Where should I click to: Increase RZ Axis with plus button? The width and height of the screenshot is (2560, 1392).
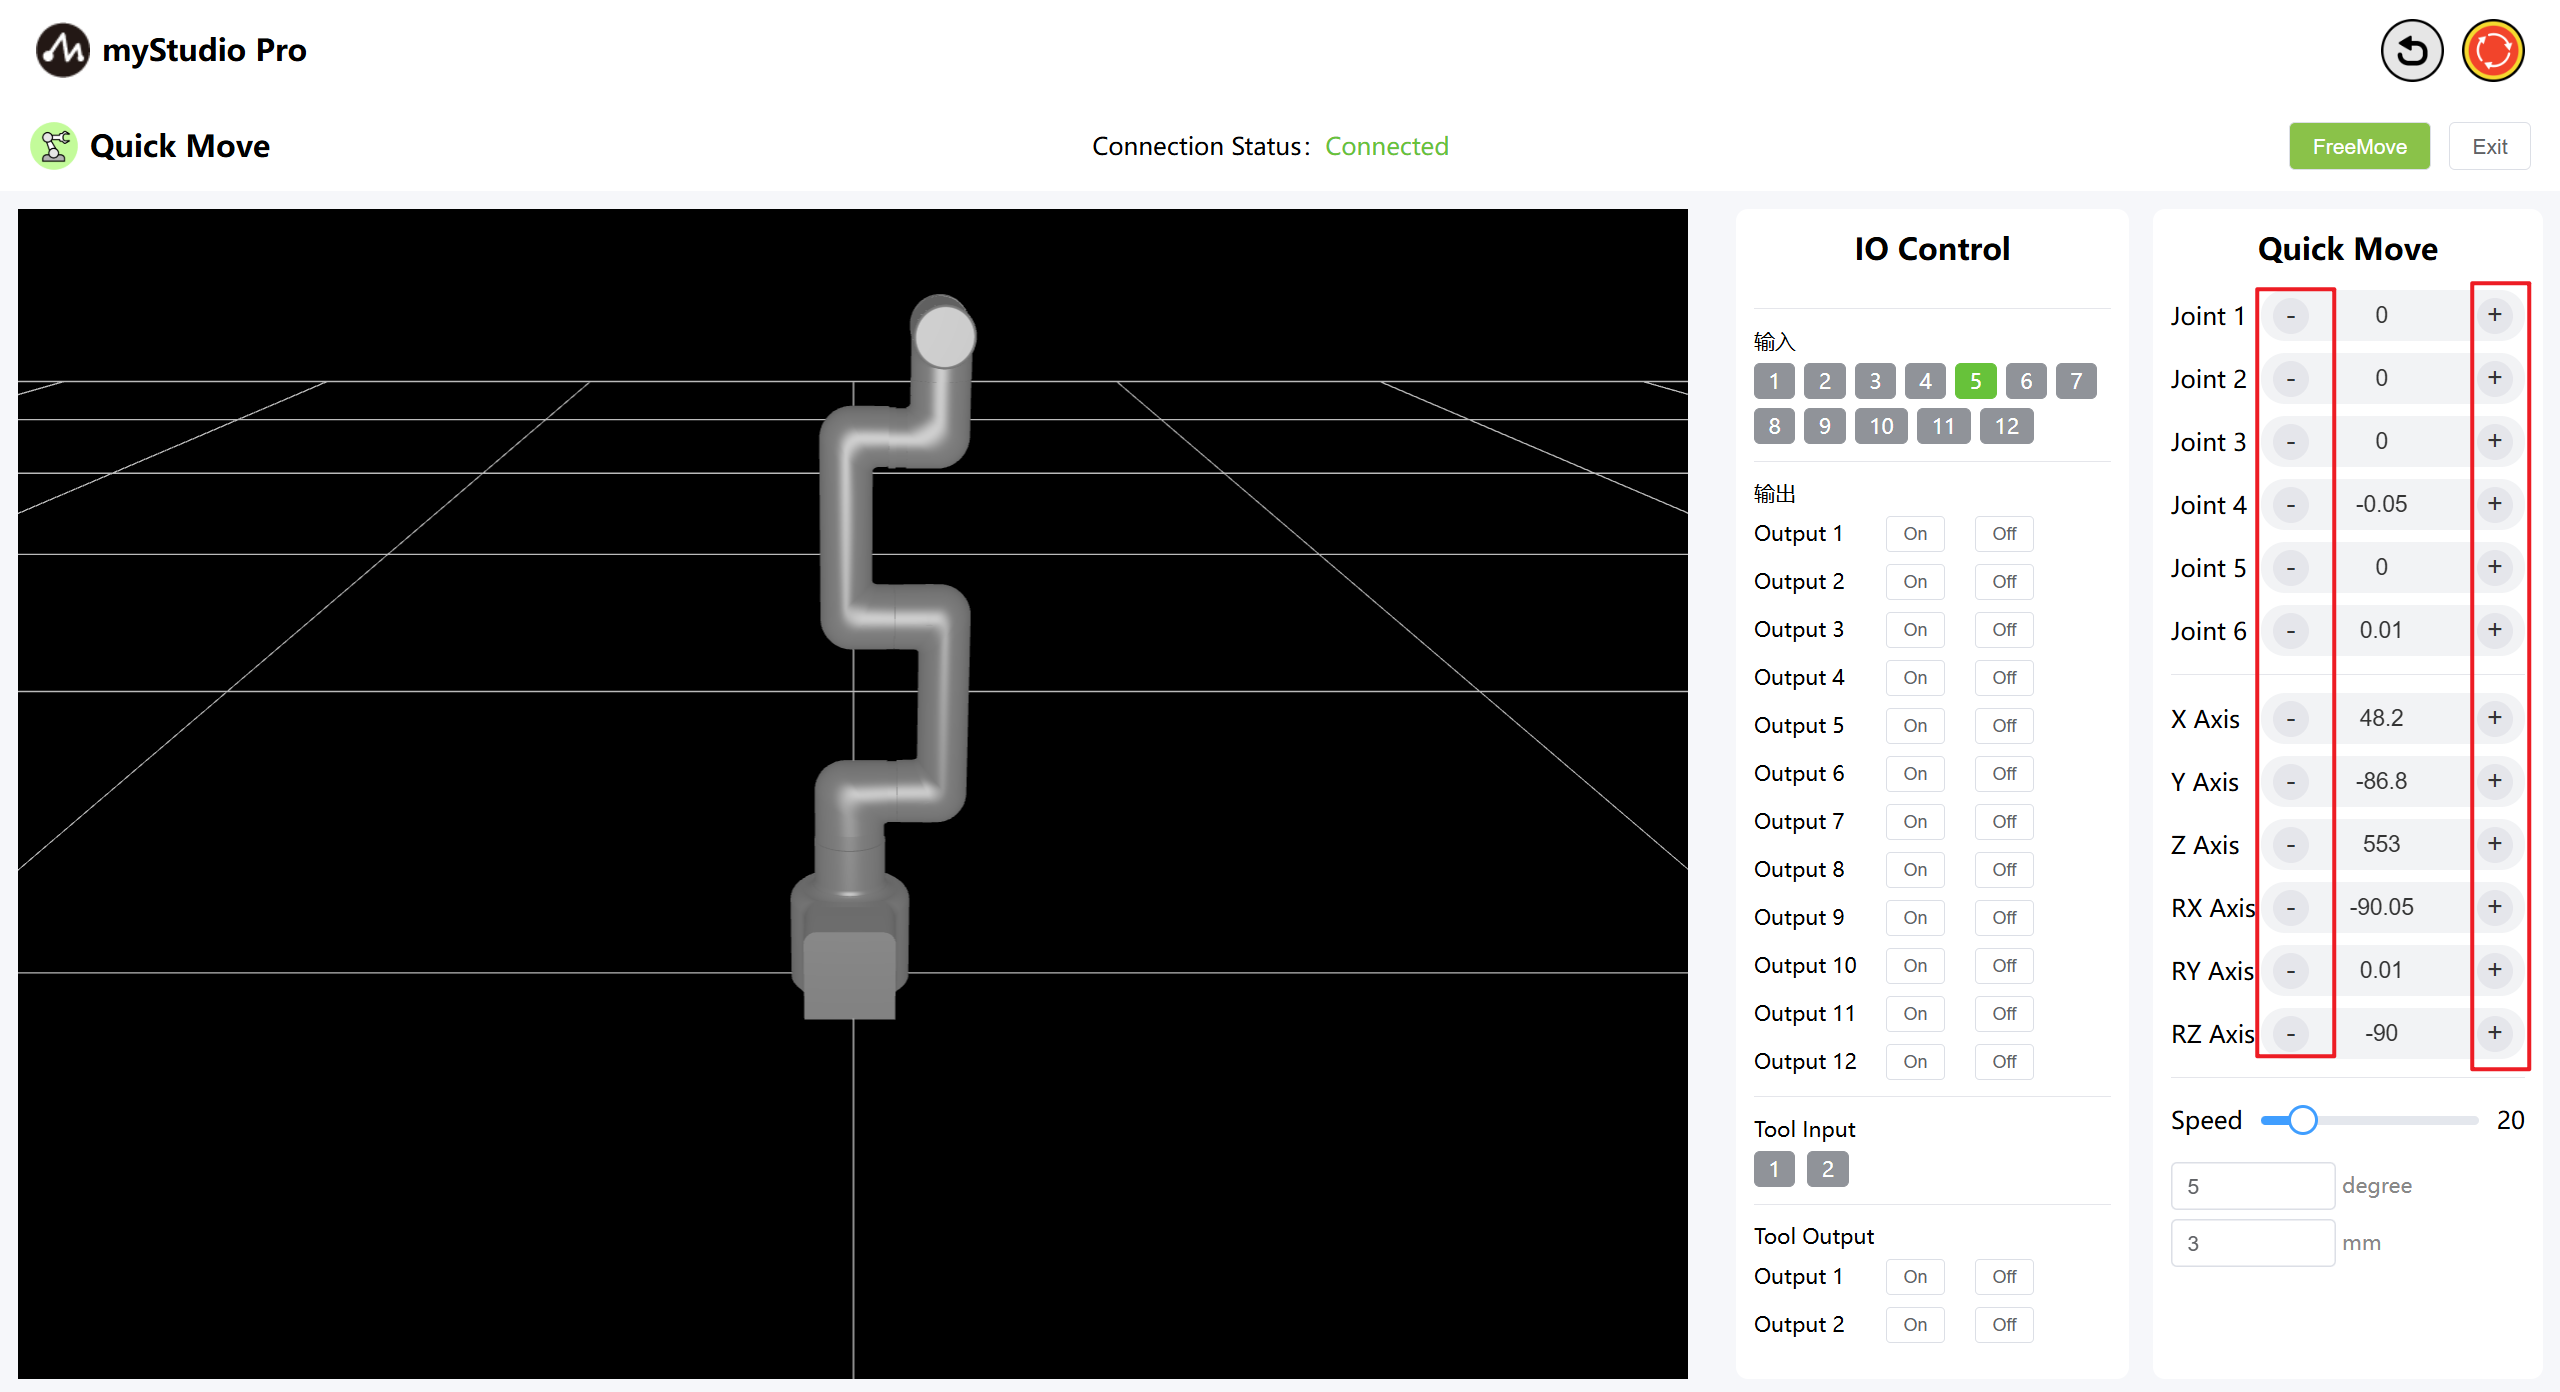point(2495,1033)
